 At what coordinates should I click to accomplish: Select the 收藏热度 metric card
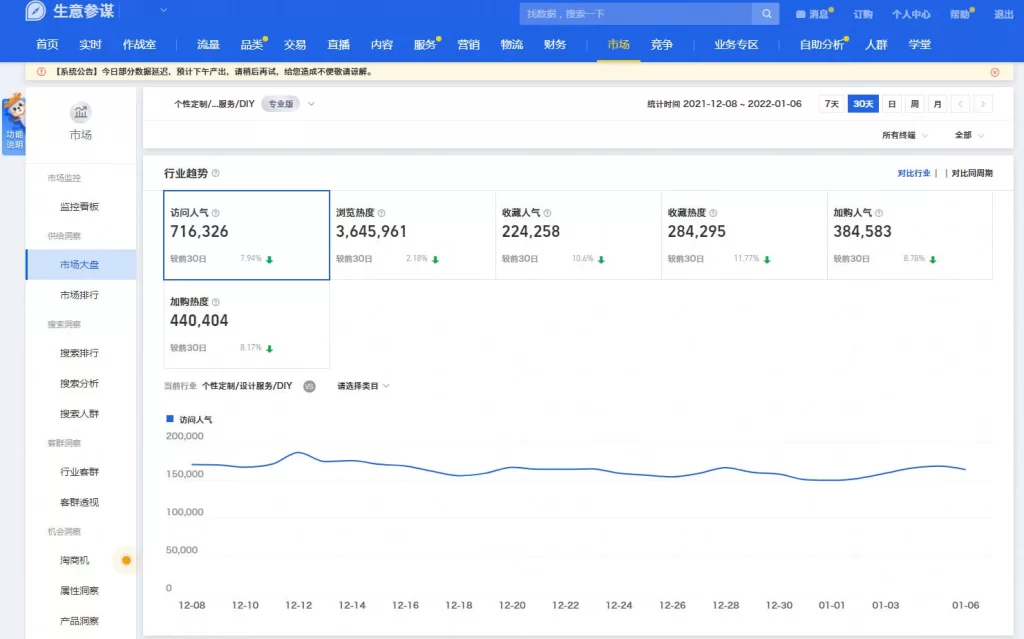pyautogui.click(x=744, y=235)
